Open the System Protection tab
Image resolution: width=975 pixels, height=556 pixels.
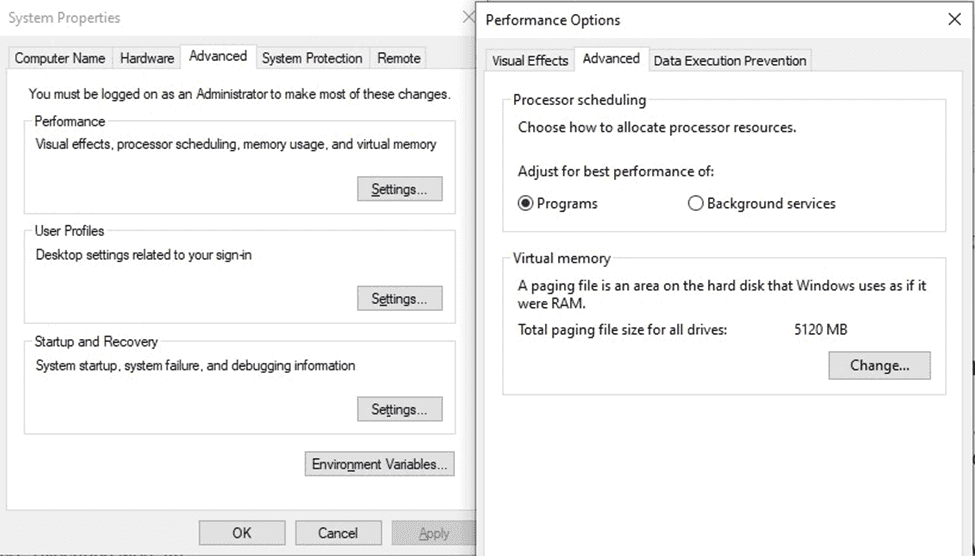(x=312, y=58)
